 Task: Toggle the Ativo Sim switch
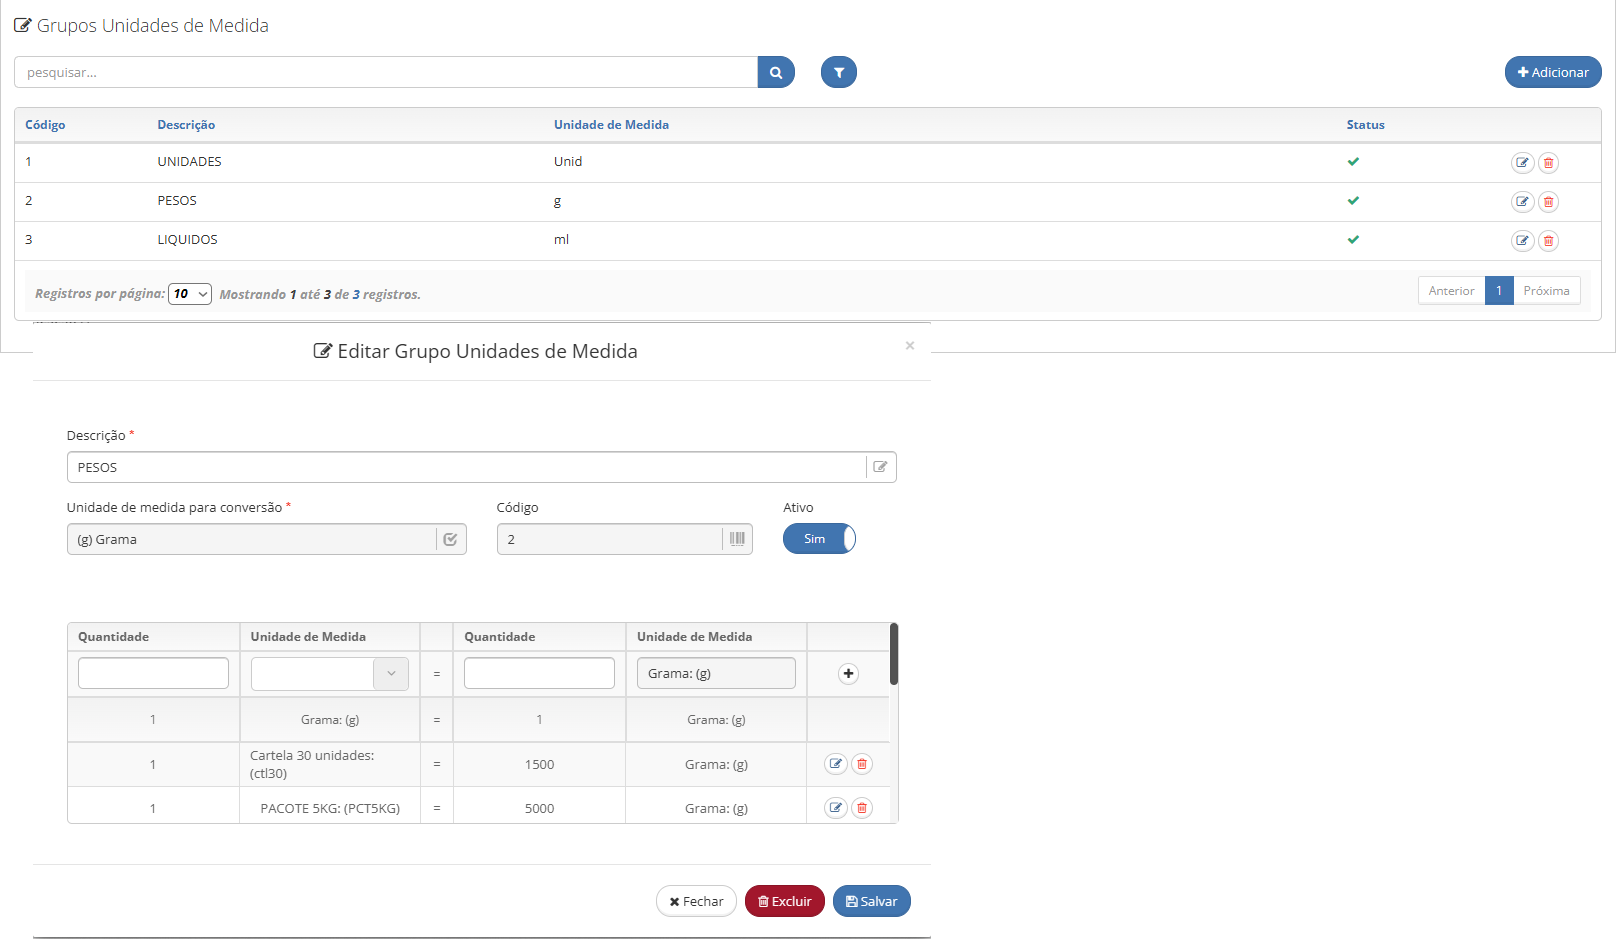[819, 539]
